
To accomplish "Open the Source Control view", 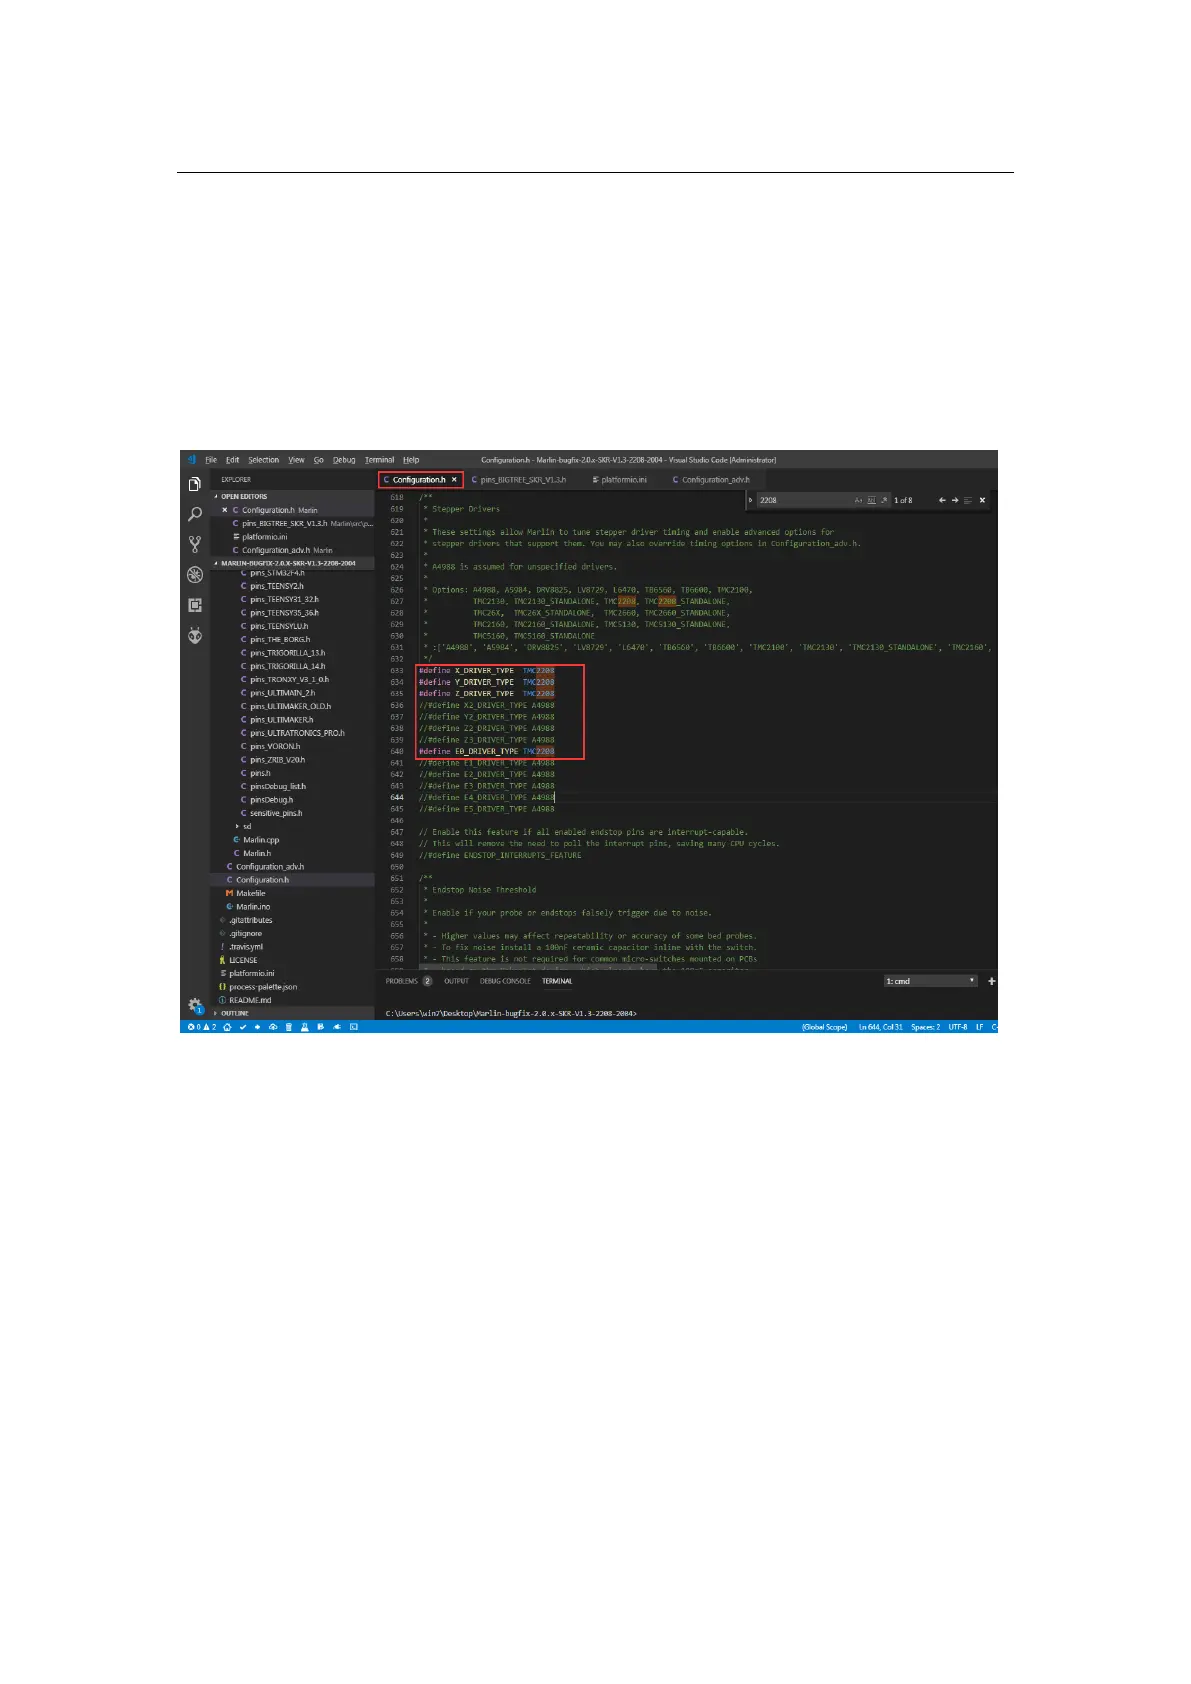I will click(195, 544).
